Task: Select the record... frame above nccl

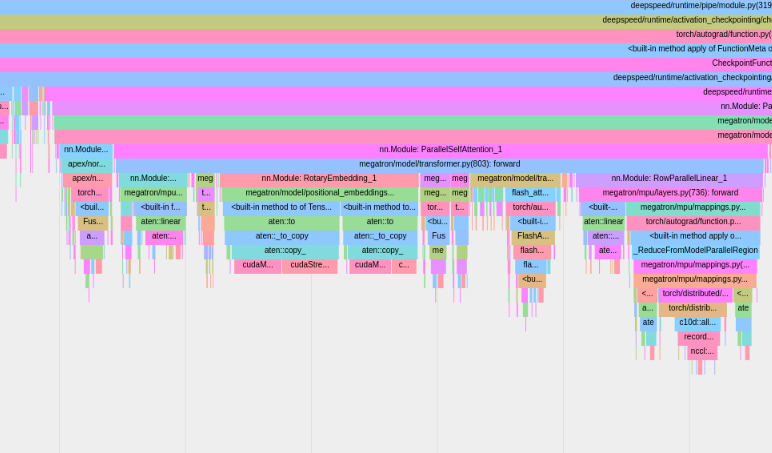Action: click(x=698, y=337)
